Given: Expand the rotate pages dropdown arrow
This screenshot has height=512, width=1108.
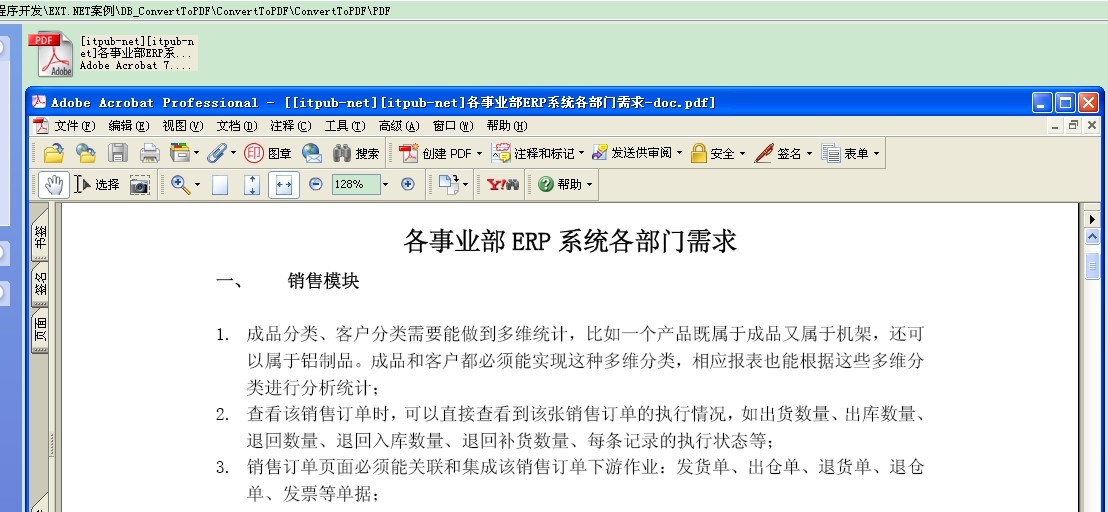Looking at the screenshot, I should pos(466,185).
